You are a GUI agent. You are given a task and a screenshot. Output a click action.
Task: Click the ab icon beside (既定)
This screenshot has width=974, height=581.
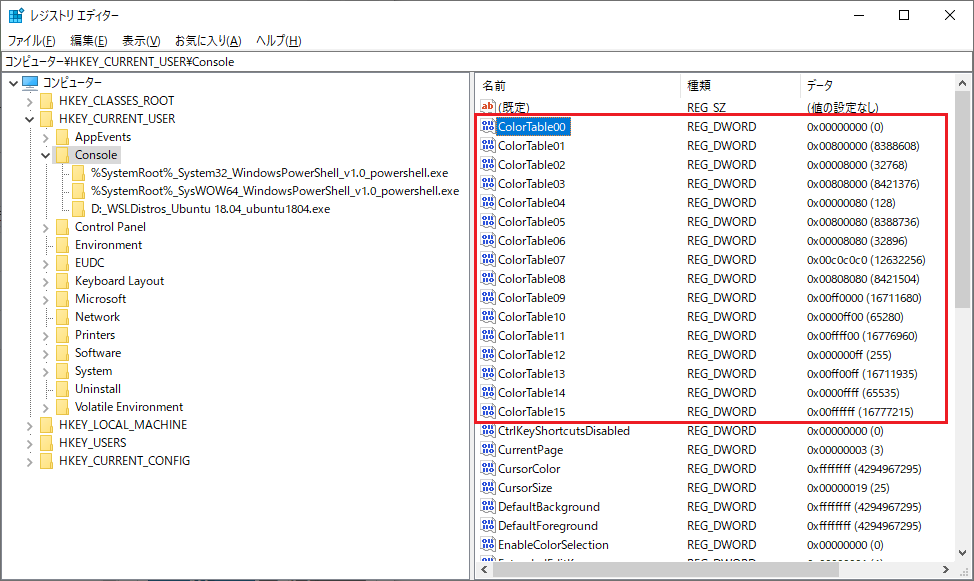488,107
